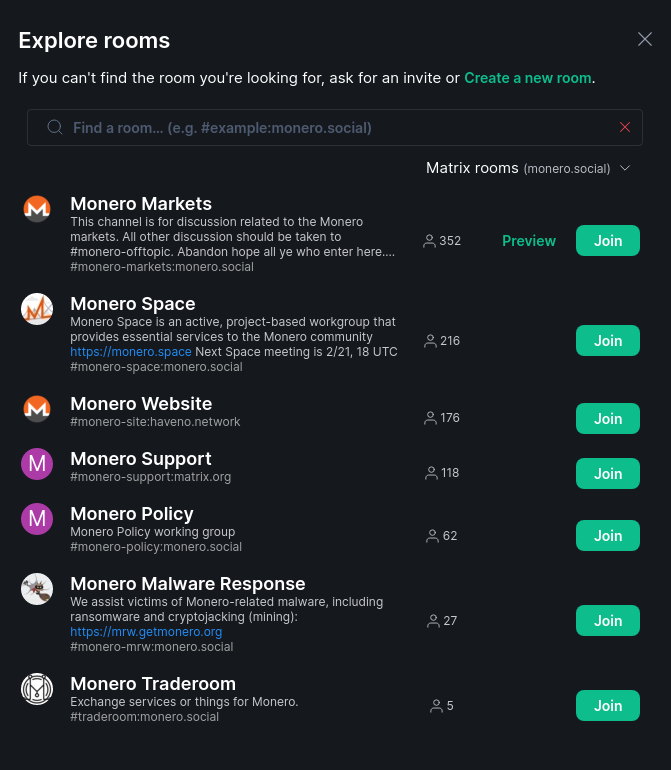Click the Monero Markets room avatar
Viewport: 671px width, 770px height.
[37, 209]
